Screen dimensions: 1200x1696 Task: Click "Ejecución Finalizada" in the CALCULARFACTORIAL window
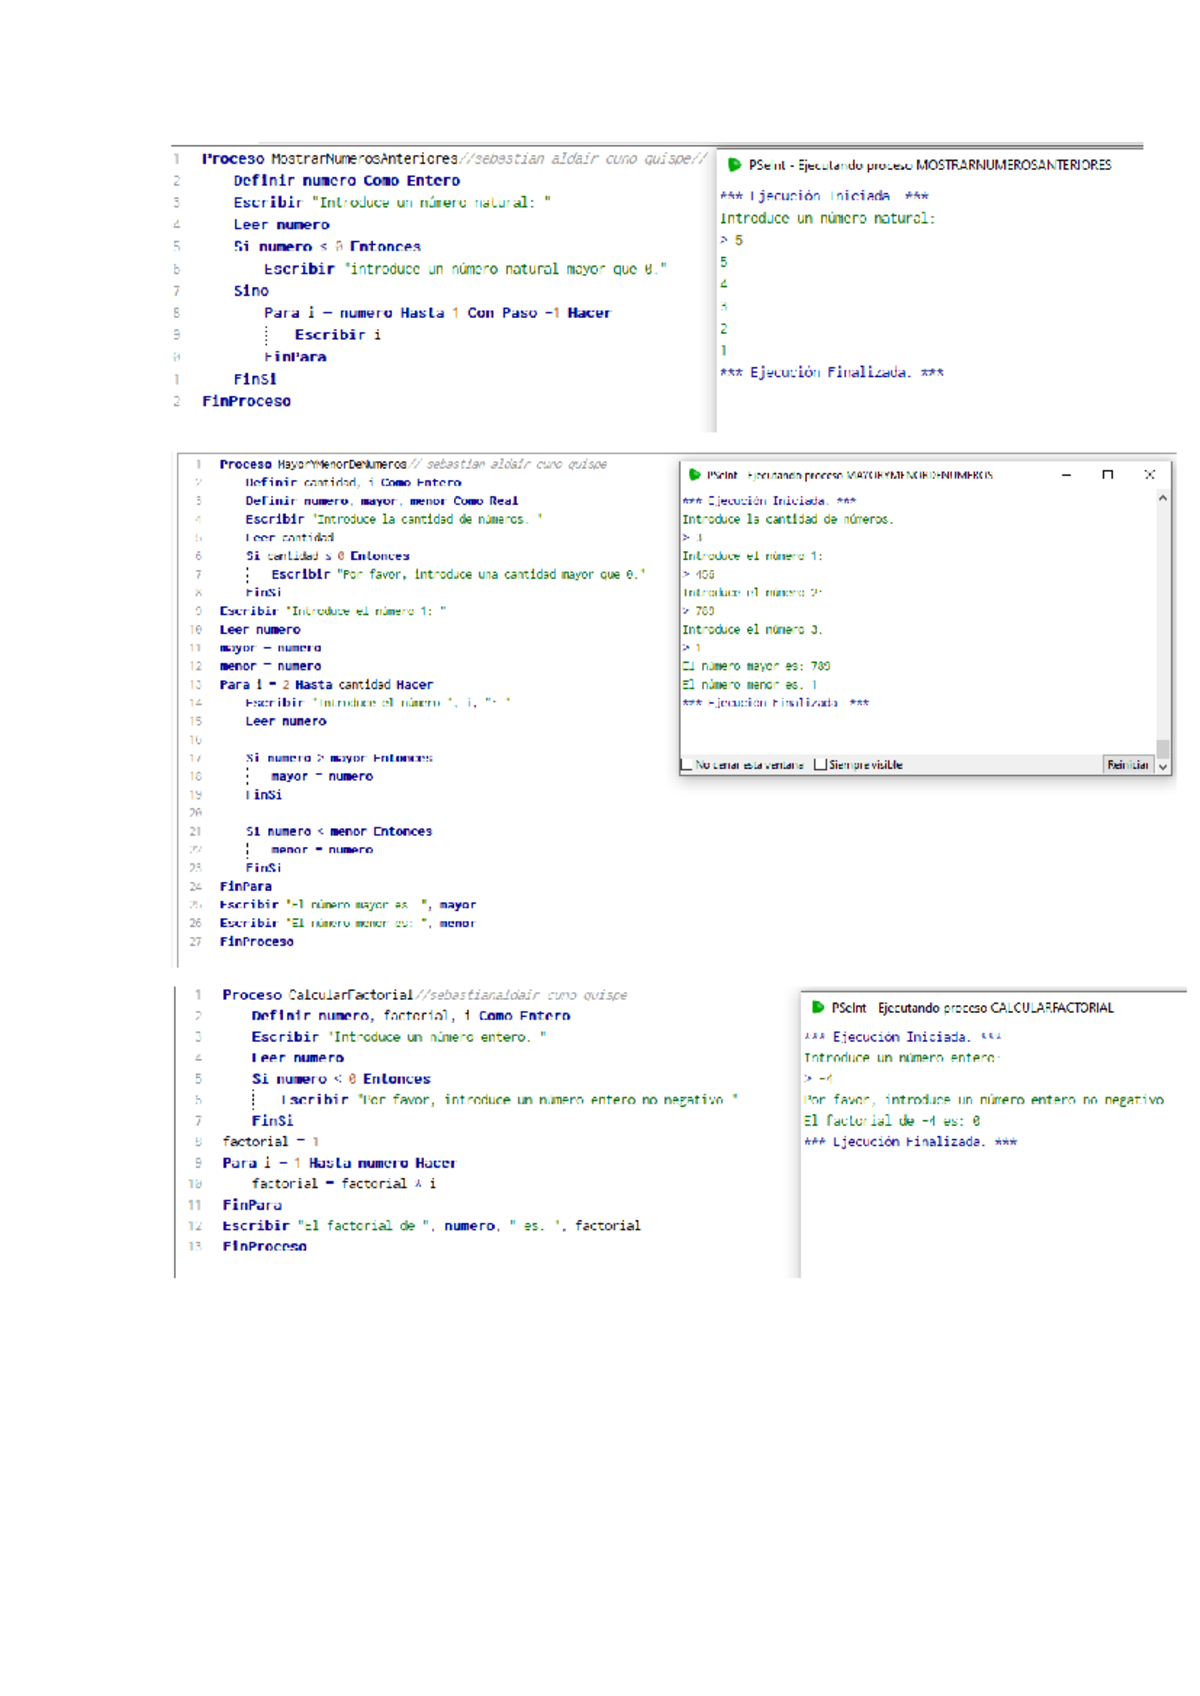point(910,1142)
